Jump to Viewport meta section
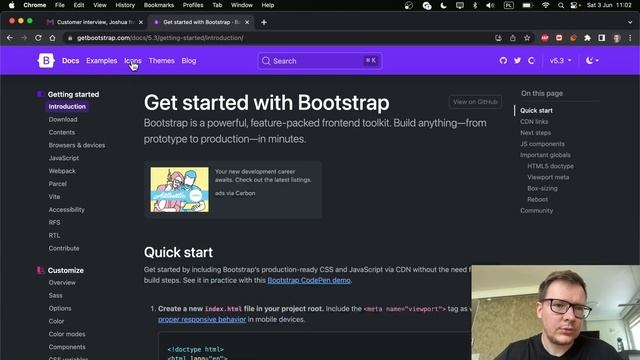This screenshot has height=360, width=640. 548,177
